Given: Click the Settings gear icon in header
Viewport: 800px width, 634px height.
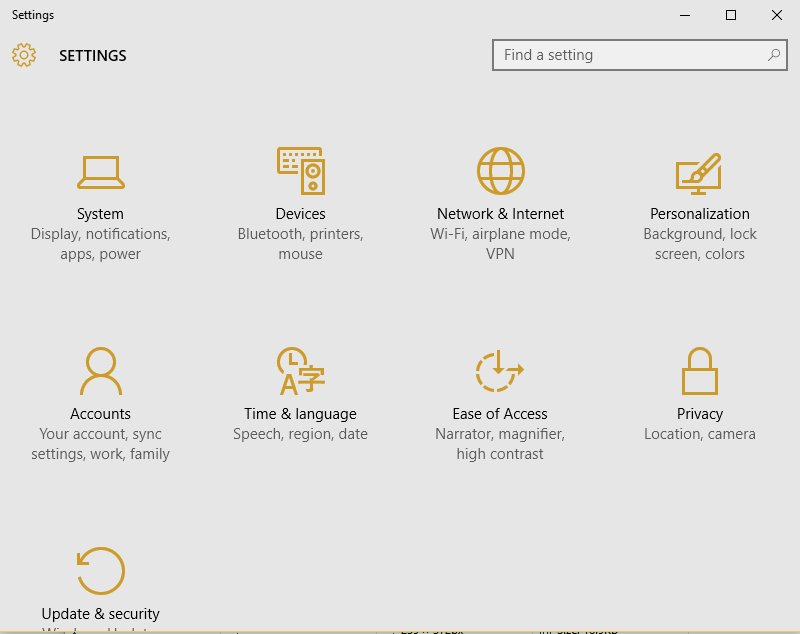Looking at the screenshot, I should tap(24, 55).
